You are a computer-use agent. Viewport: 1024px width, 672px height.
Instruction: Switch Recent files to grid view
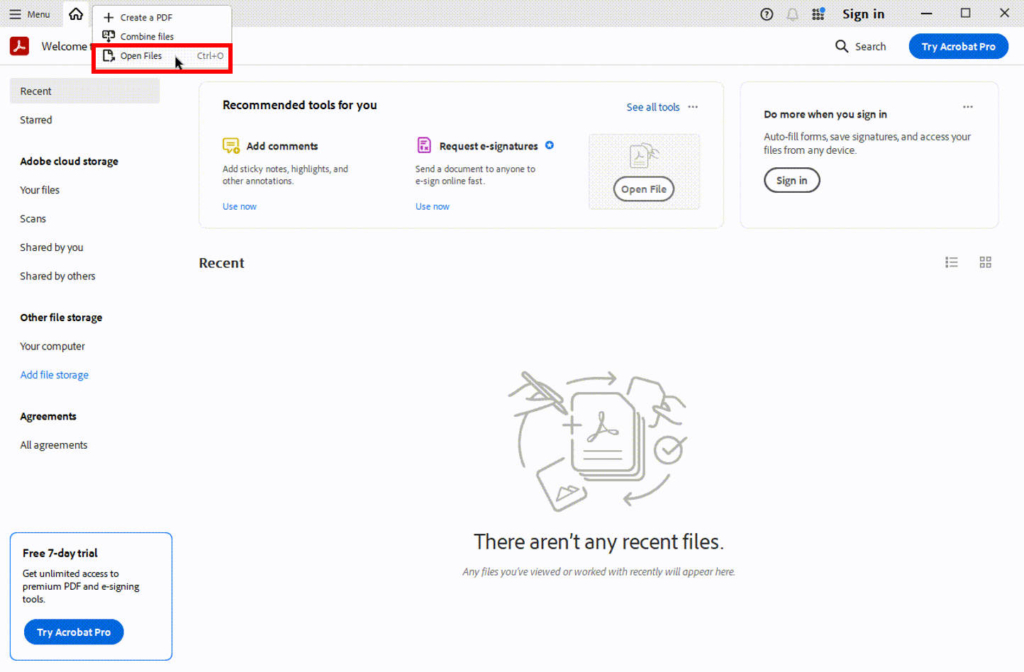985,262
